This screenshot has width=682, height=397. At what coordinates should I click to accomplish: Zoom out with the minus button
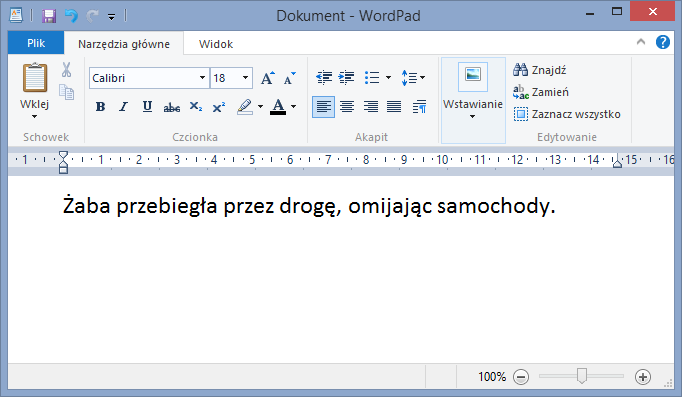[x=521, y=377]
